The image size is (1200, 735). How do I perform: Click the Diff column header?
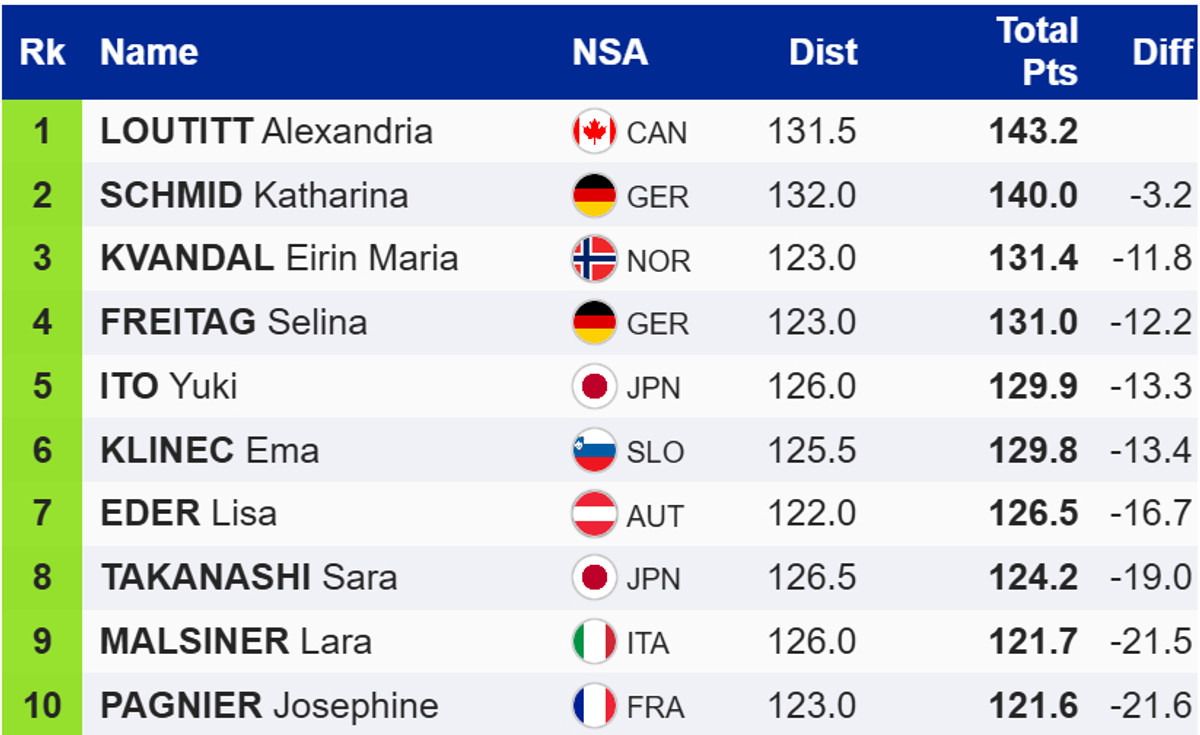1162,52
